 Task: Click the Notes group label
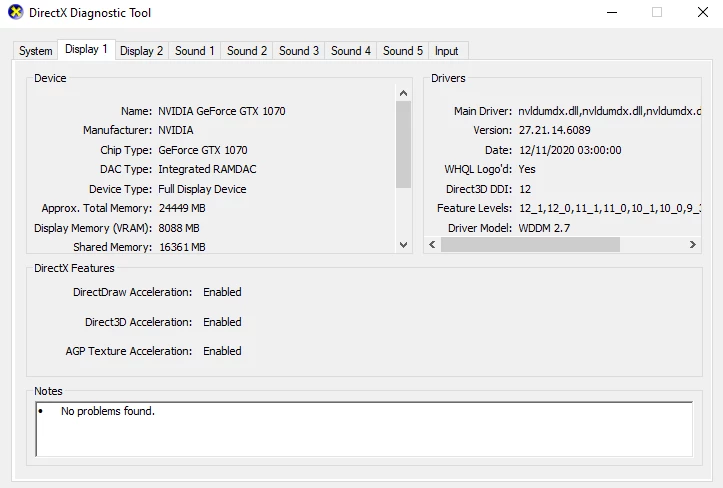pos(48,391)
